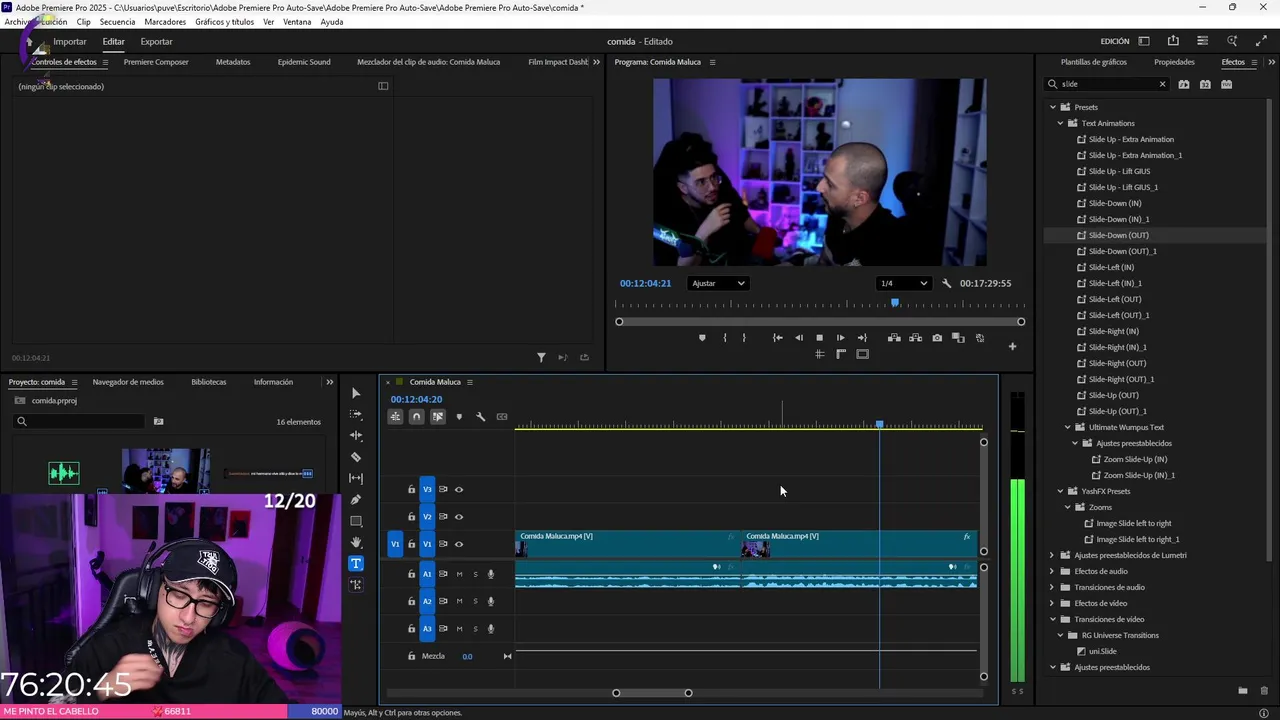Export frame with camera icon
Image resolution: width=1280 pixels, height=720 pixels.
click(937, 338)
